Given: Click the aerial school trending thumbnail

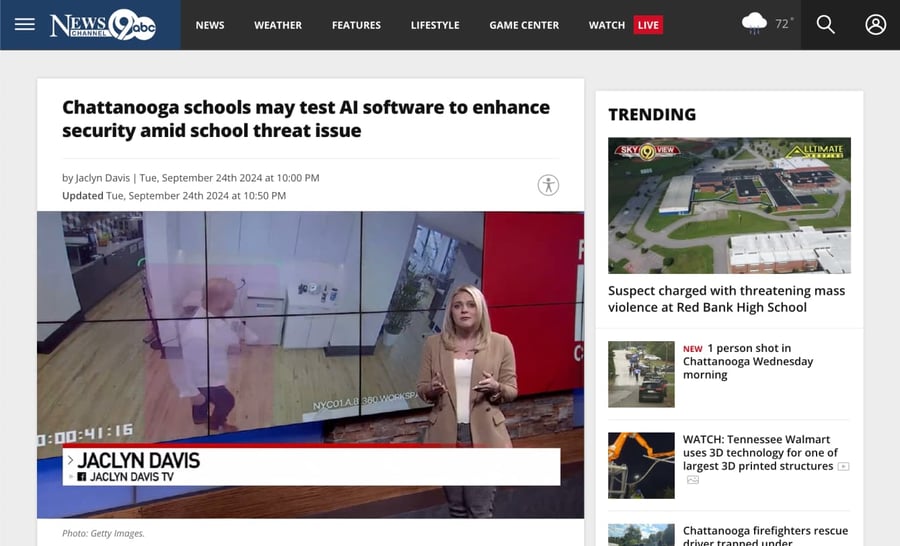Looking at the screenshot, I should coord(729,205).
